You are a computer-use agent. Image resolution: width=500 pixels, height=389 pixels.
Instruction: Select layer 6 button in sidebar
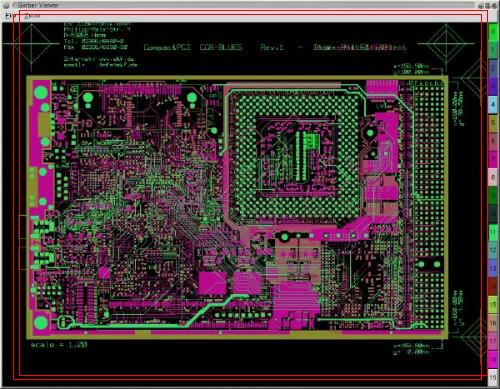tap(493, 141)
